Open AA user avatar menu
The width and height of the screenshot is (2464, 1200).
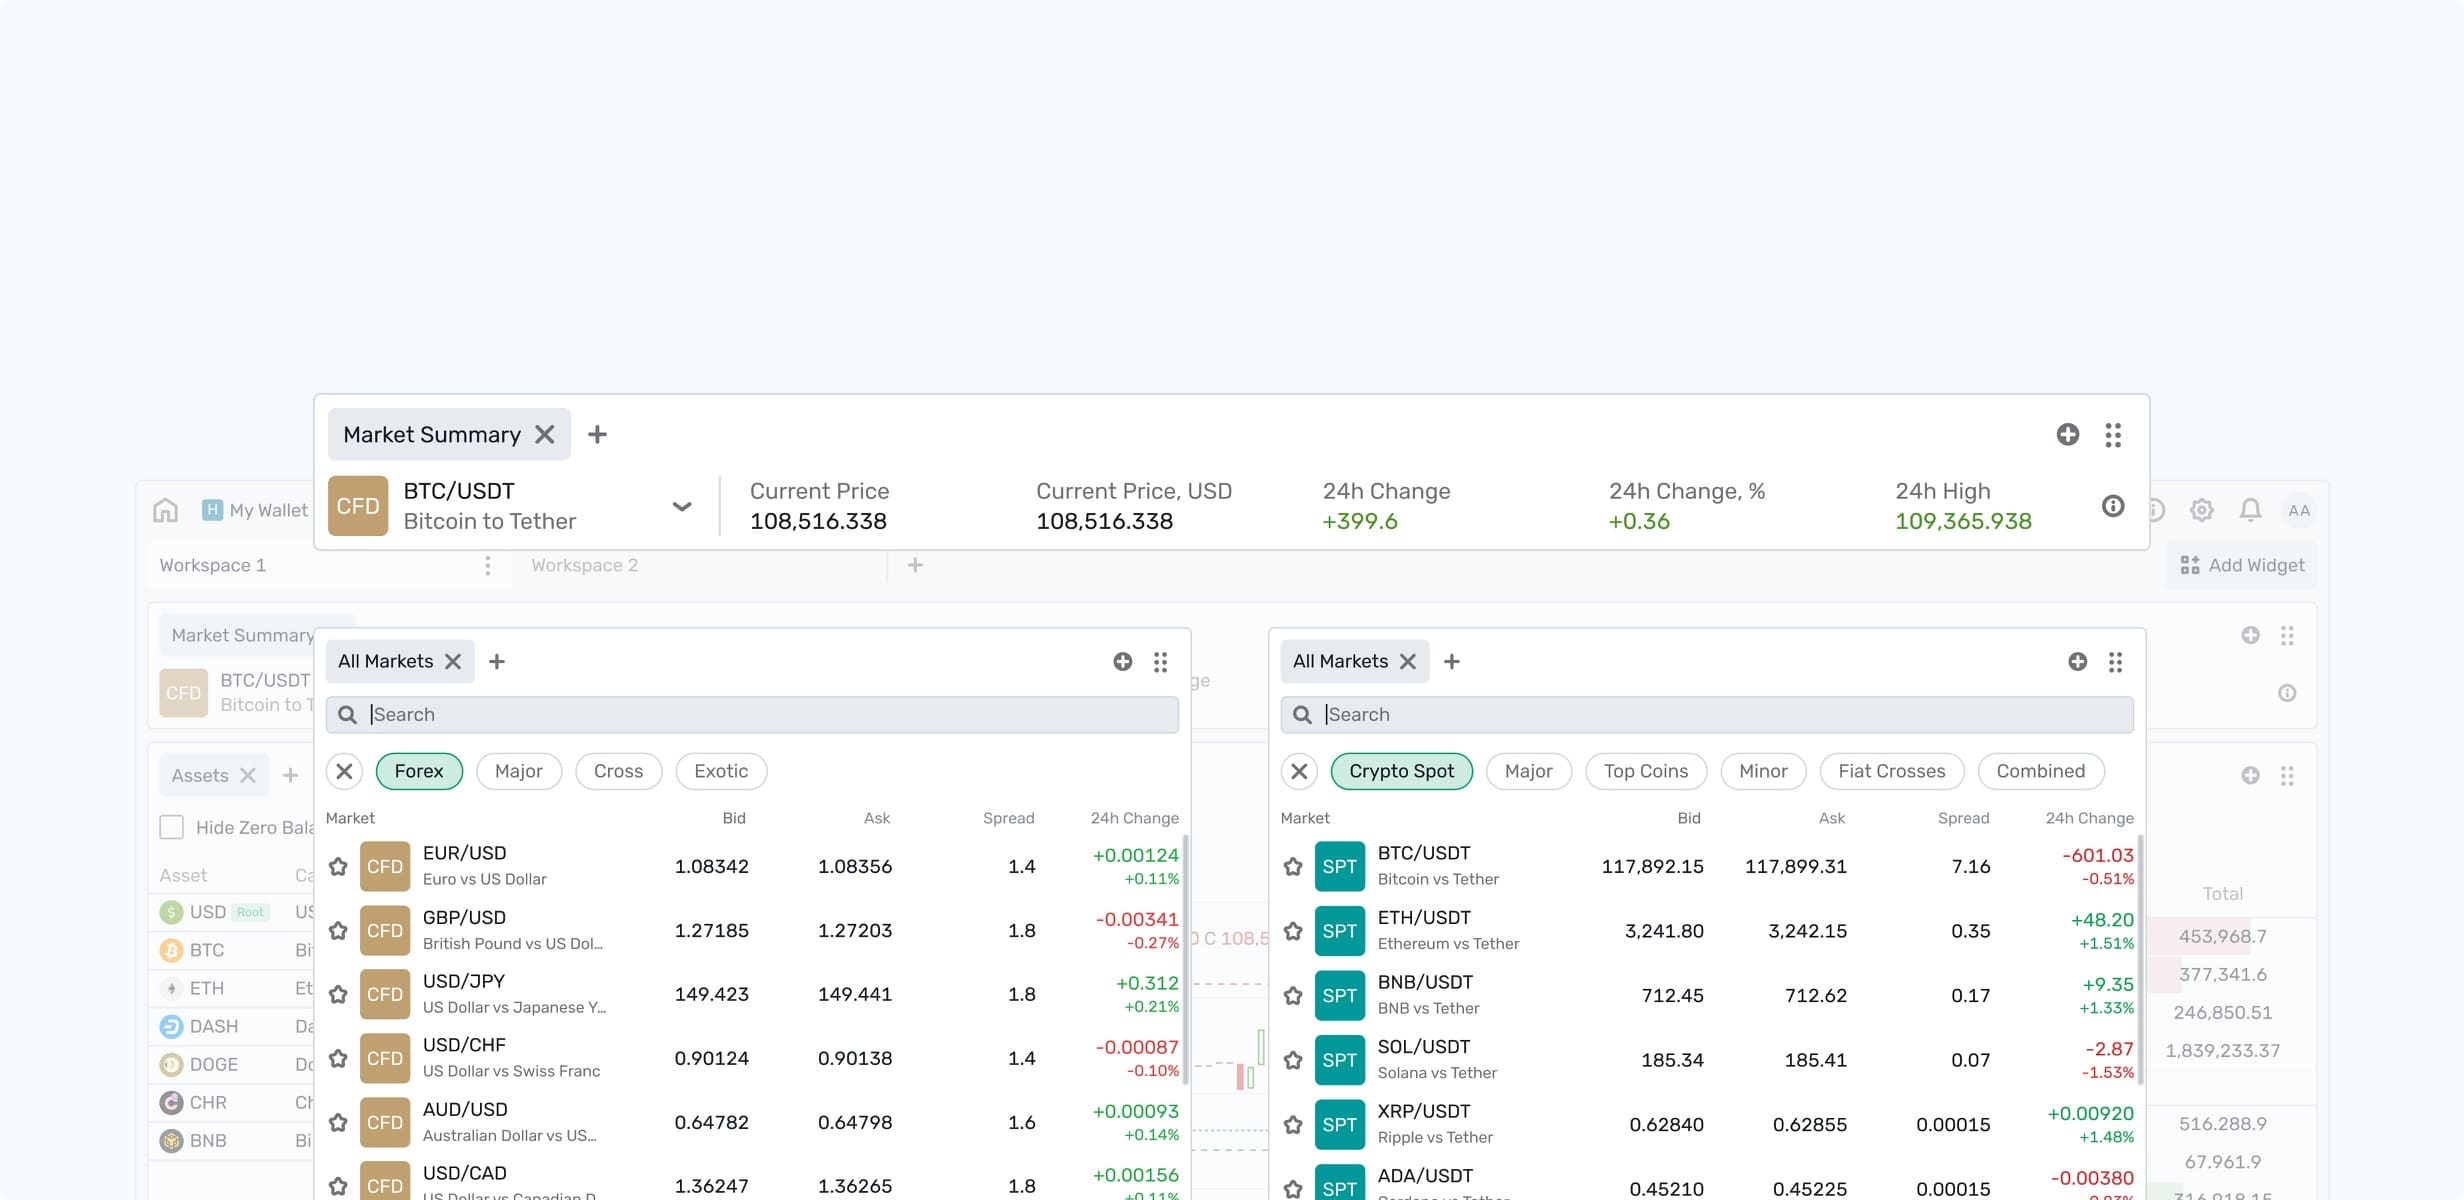point(2299,510)
